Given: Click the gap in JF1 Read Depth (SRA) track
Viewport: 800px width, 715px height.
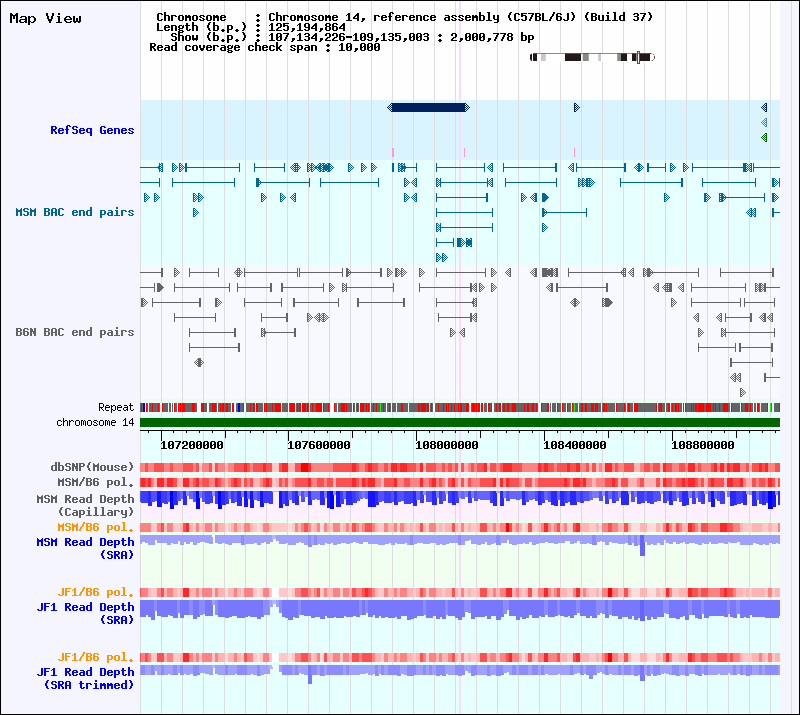Looking at the screenshot, I should (275, 604).
